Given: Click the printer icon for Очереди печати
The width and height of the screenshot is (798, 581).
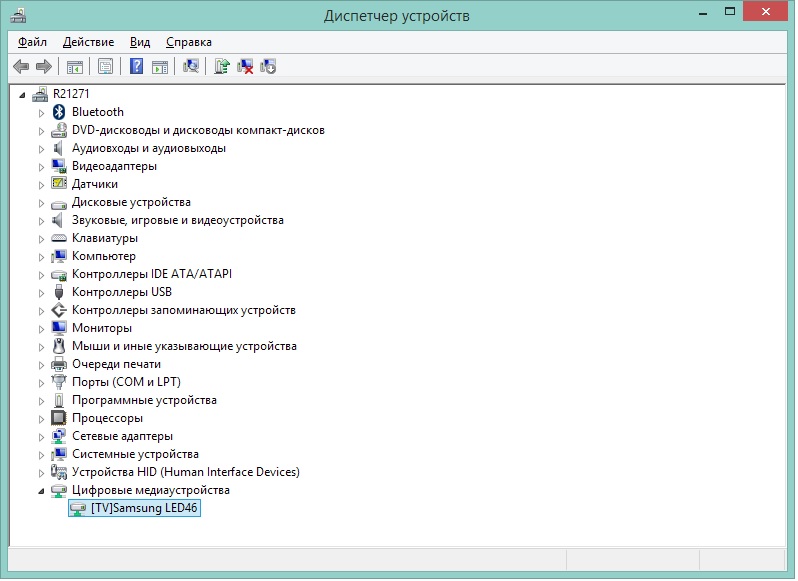Looking at the screenshot, I should coord(59,364).
